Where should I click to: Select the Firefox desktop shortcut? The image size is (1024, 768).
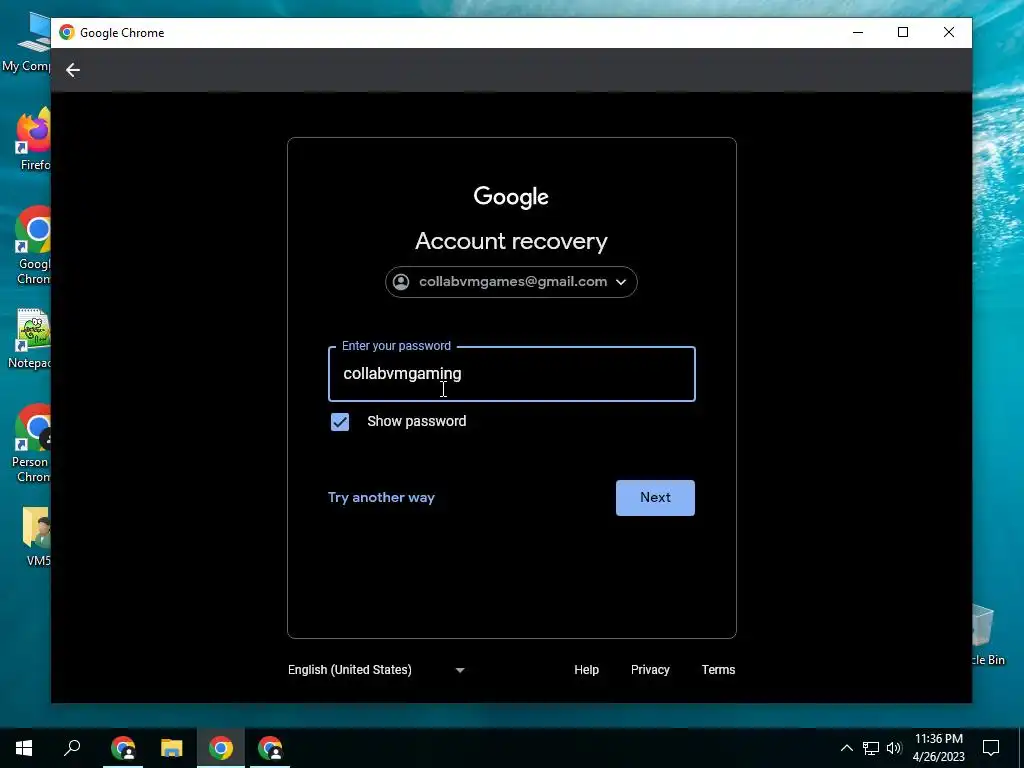[x=33, y=139]
